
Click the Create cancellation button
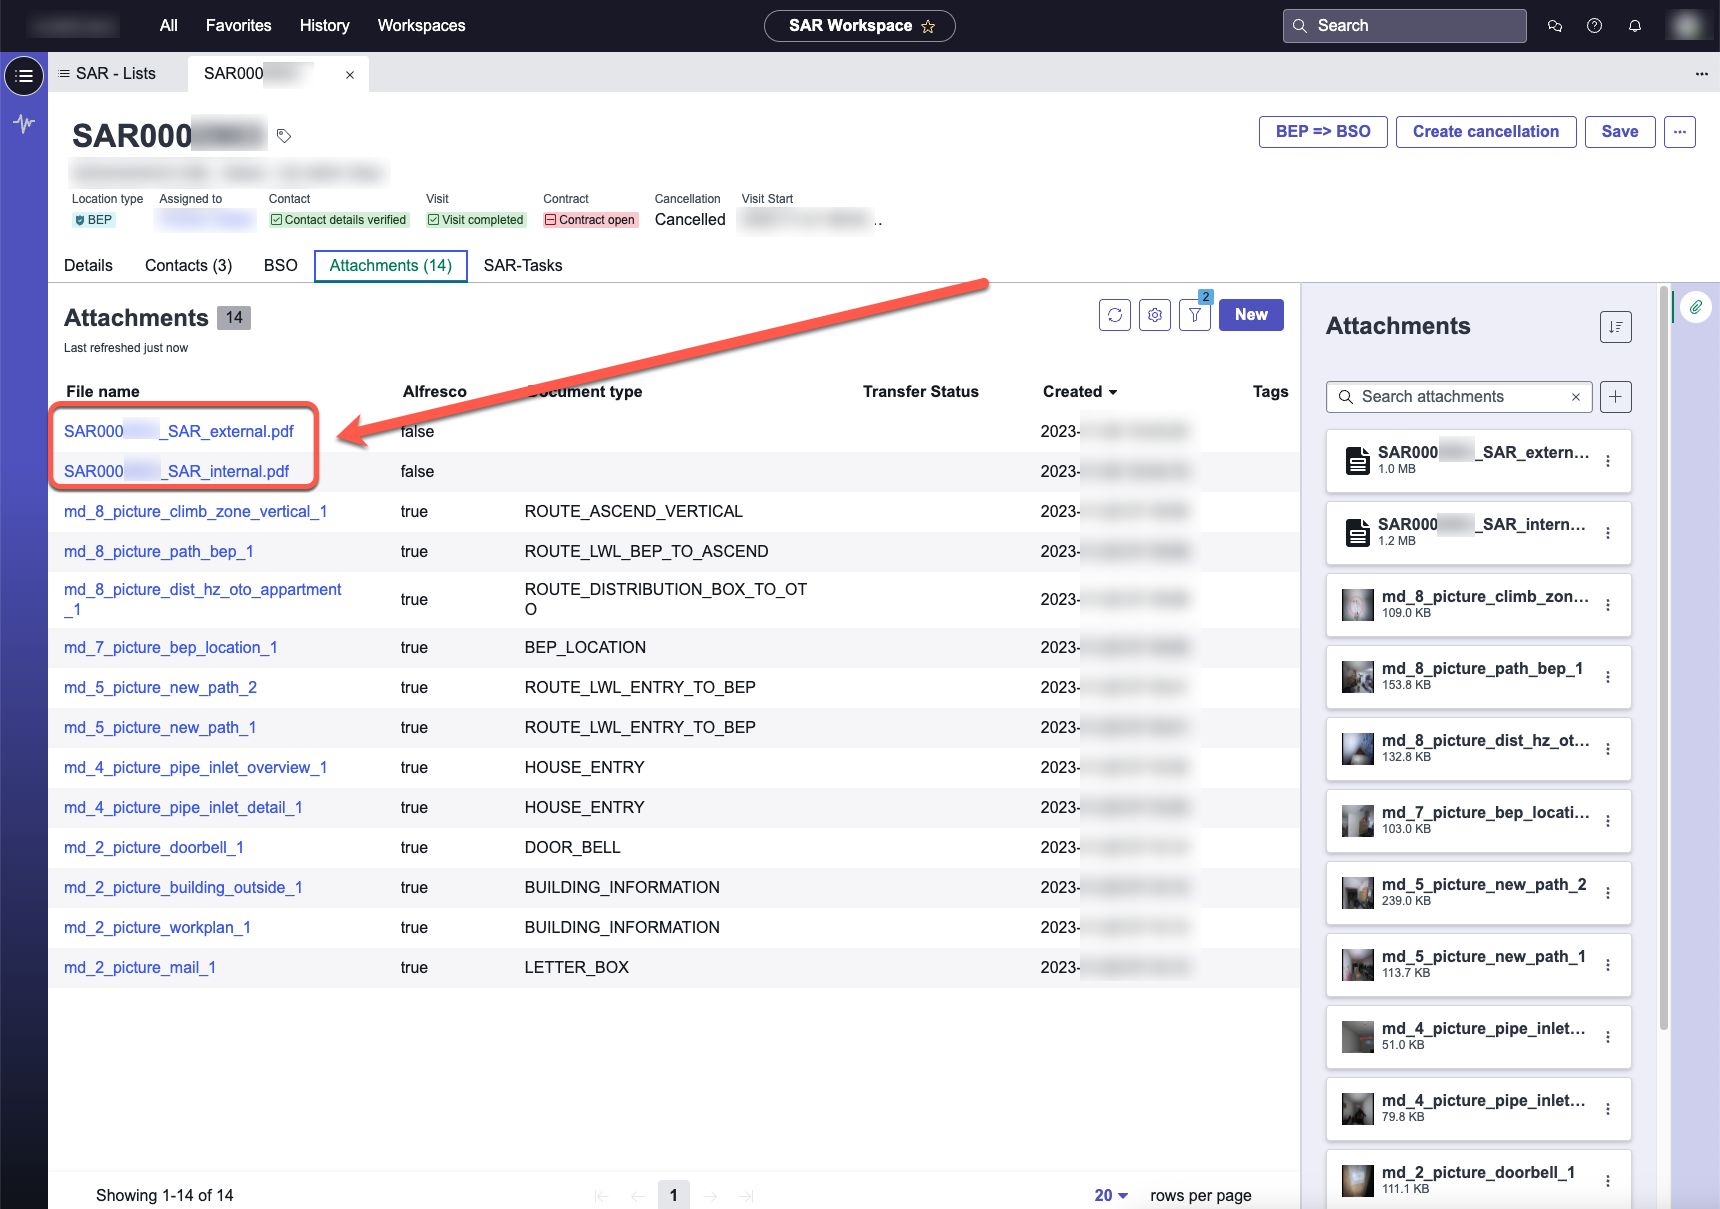[x=1485, y=132]
